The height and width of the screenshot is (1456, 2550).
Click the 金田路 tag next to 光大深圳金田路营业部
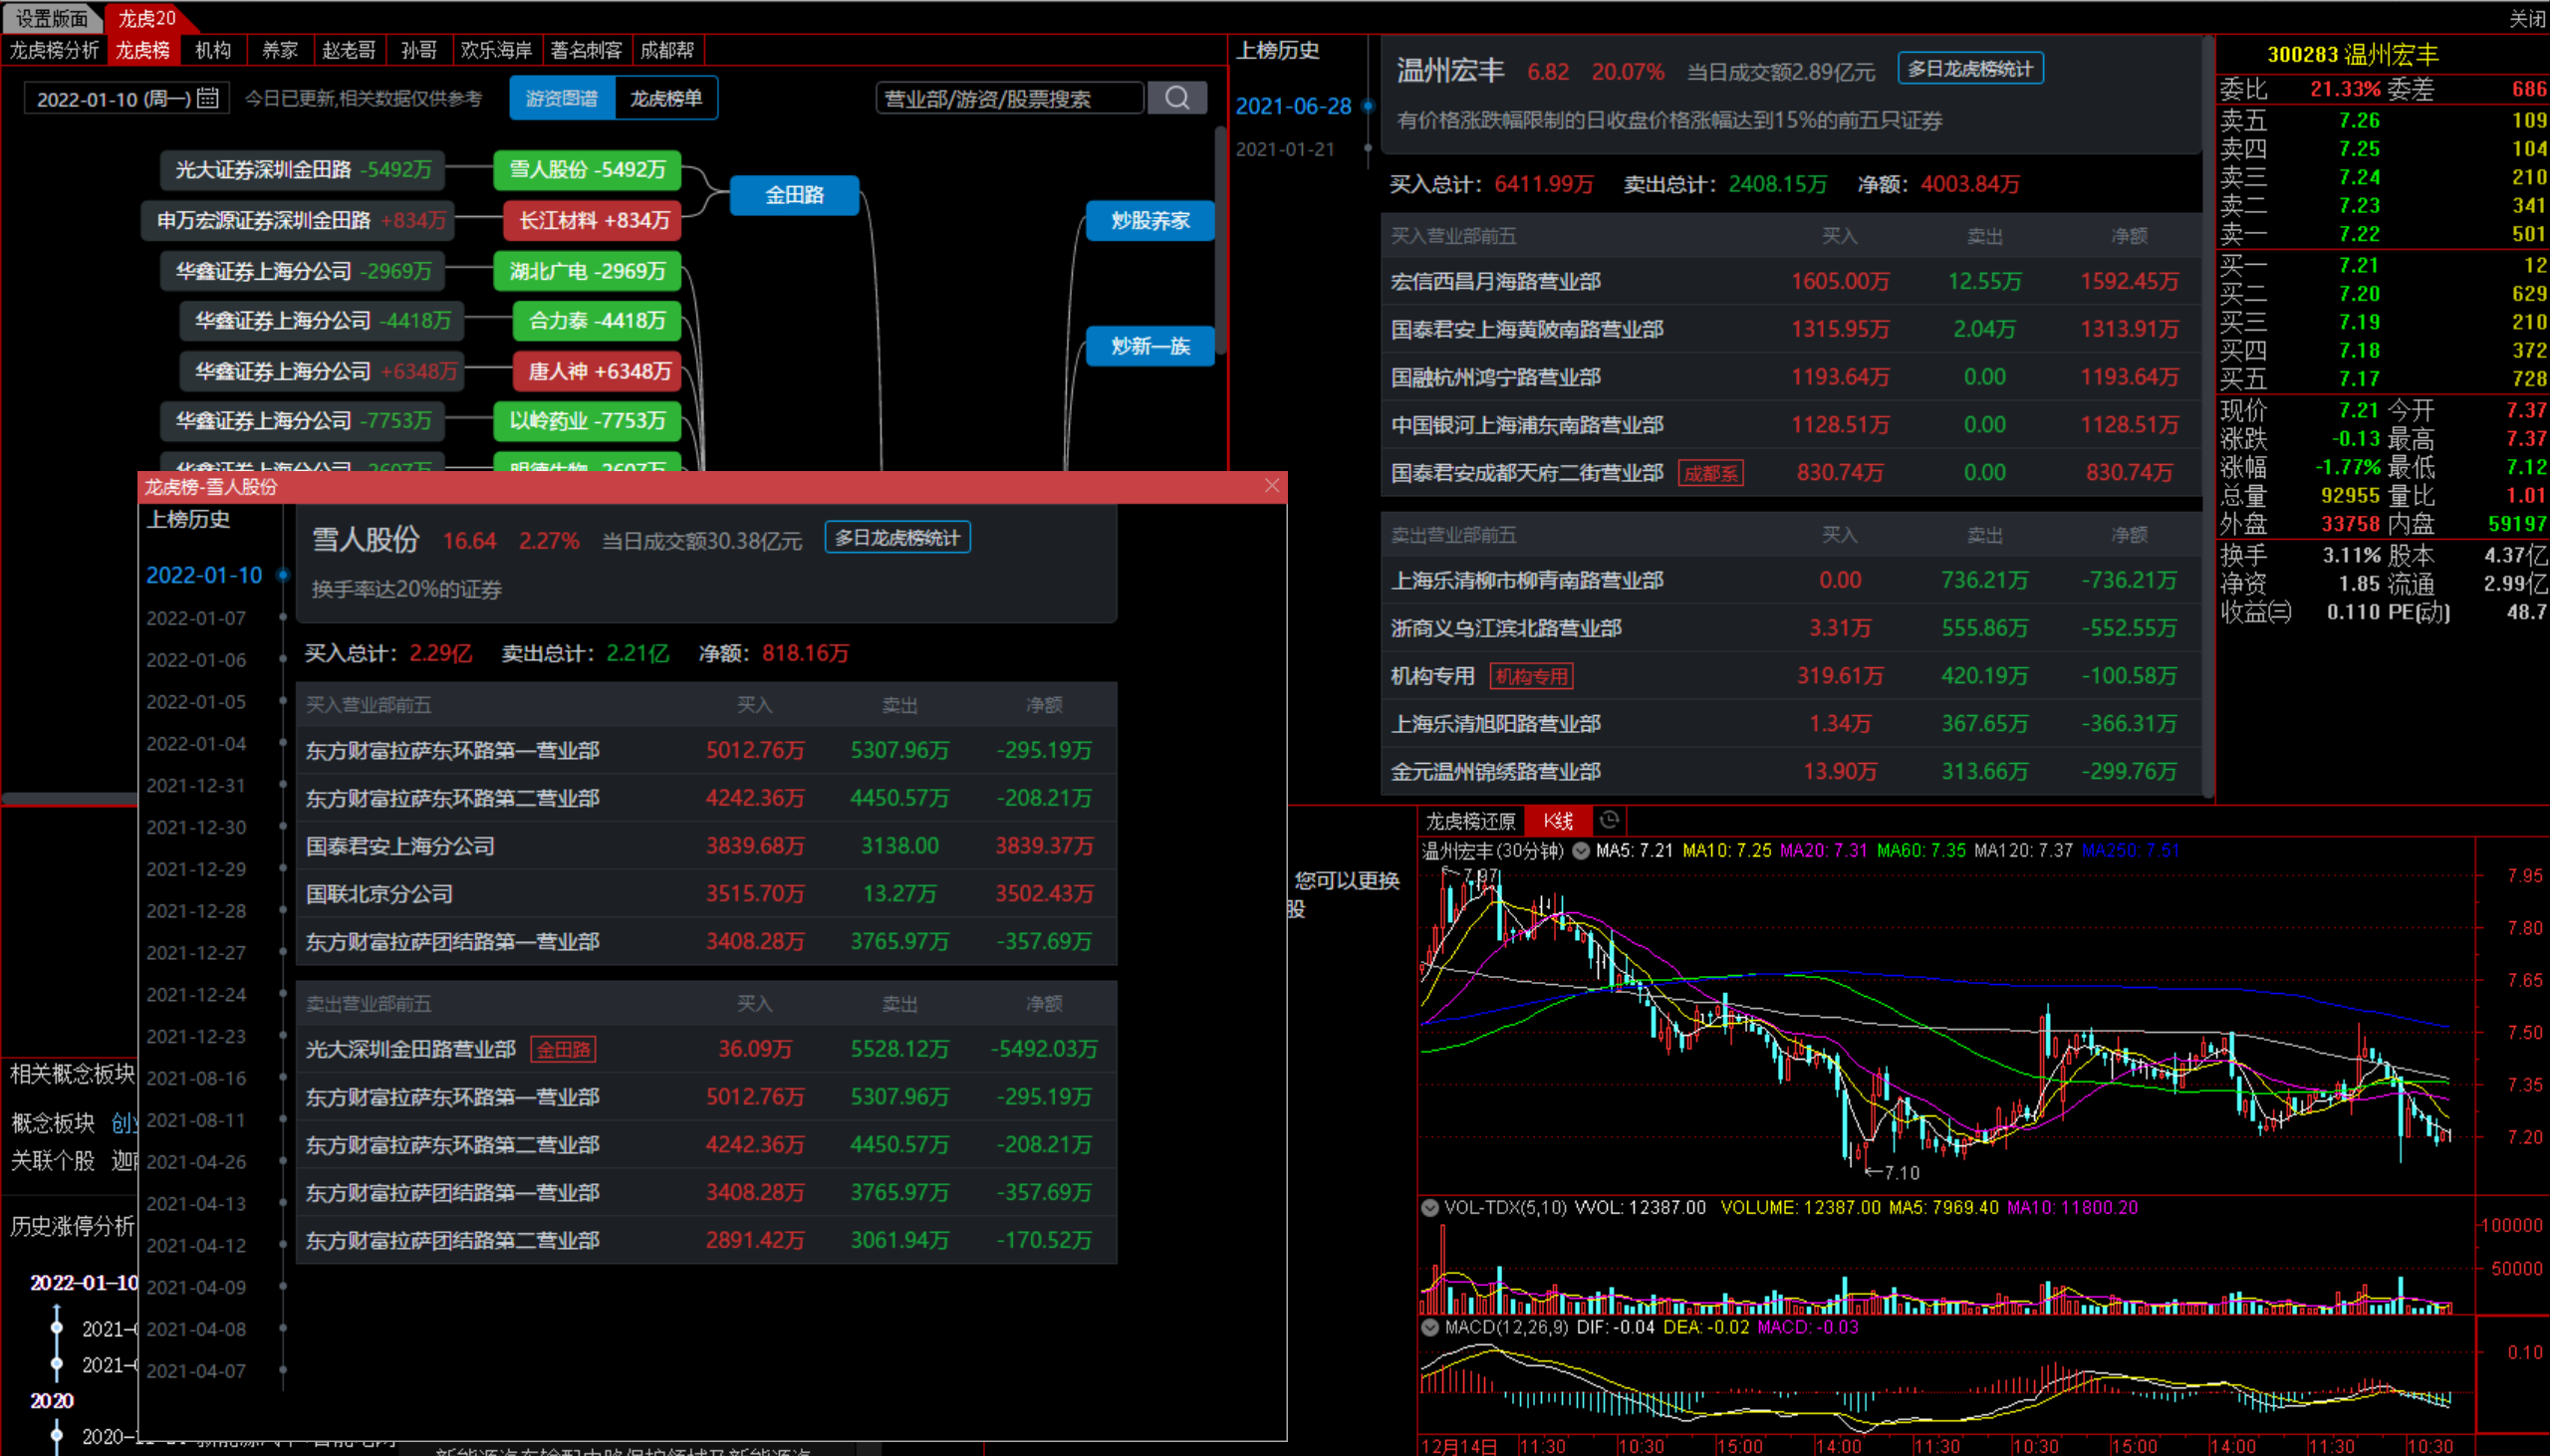click(x=563, y=1049)
